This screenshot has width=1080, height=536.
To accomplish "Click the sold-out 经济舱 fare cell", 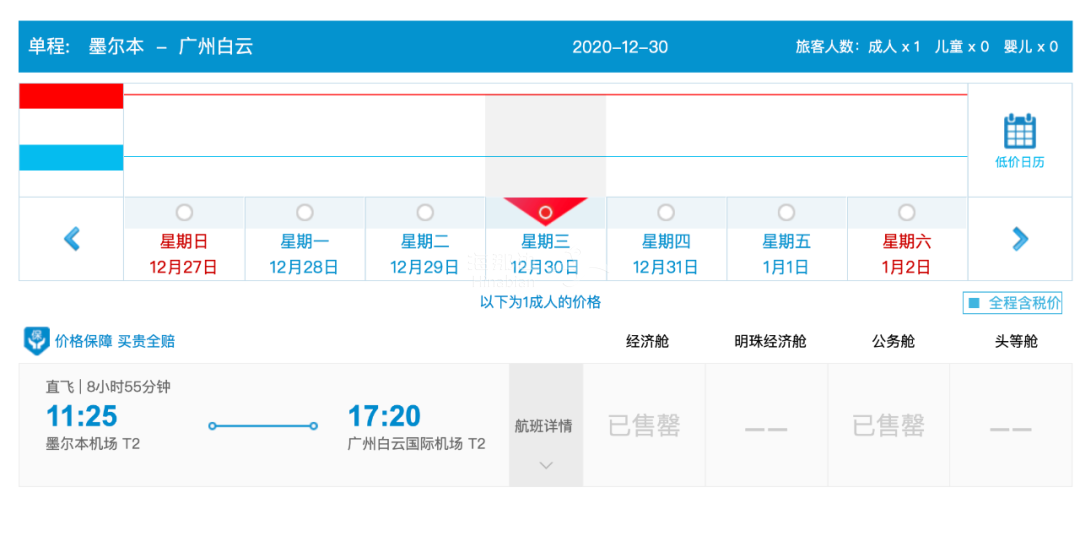I will (644, 426).
